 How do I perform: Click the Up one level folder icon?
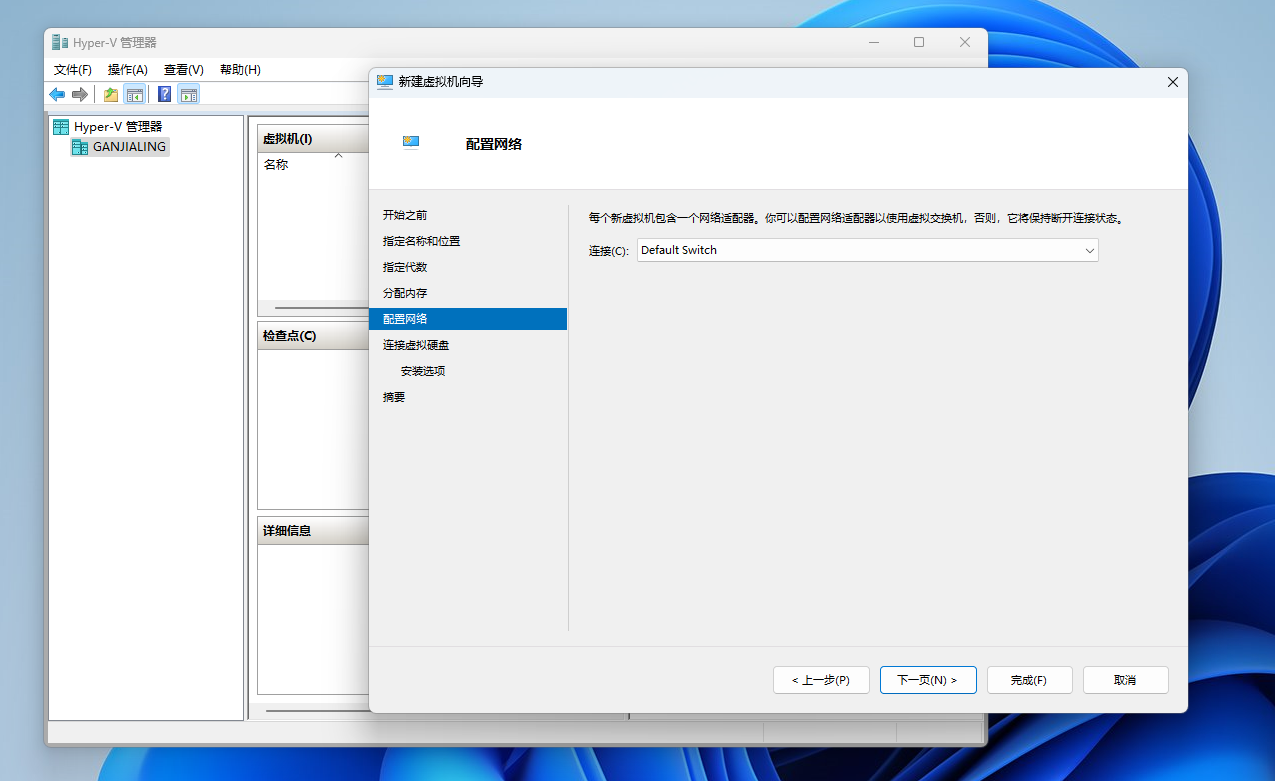coord(111,94)
